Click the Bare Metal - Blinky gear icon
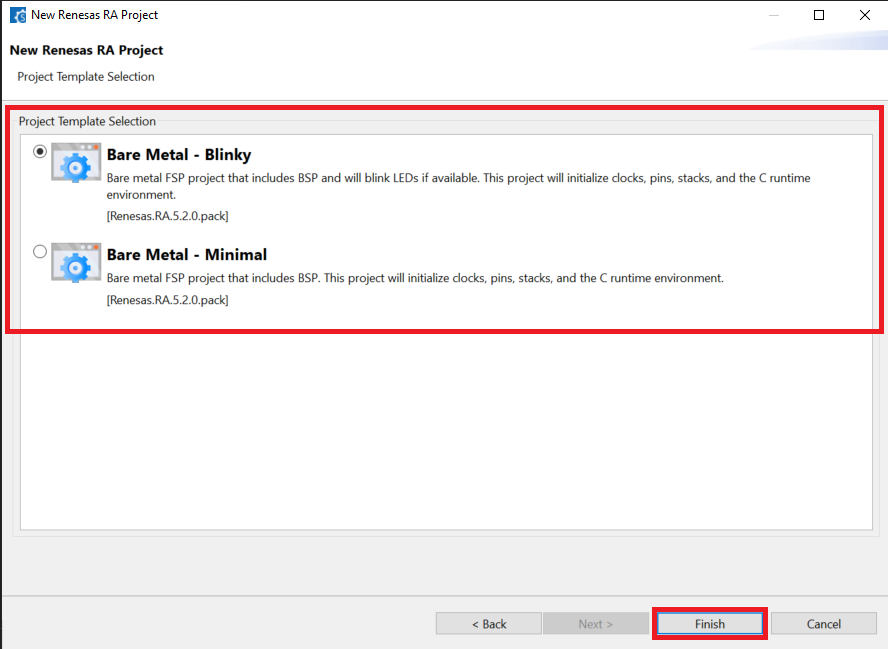Viewport: 888px width, 649px height. (76, 163)
